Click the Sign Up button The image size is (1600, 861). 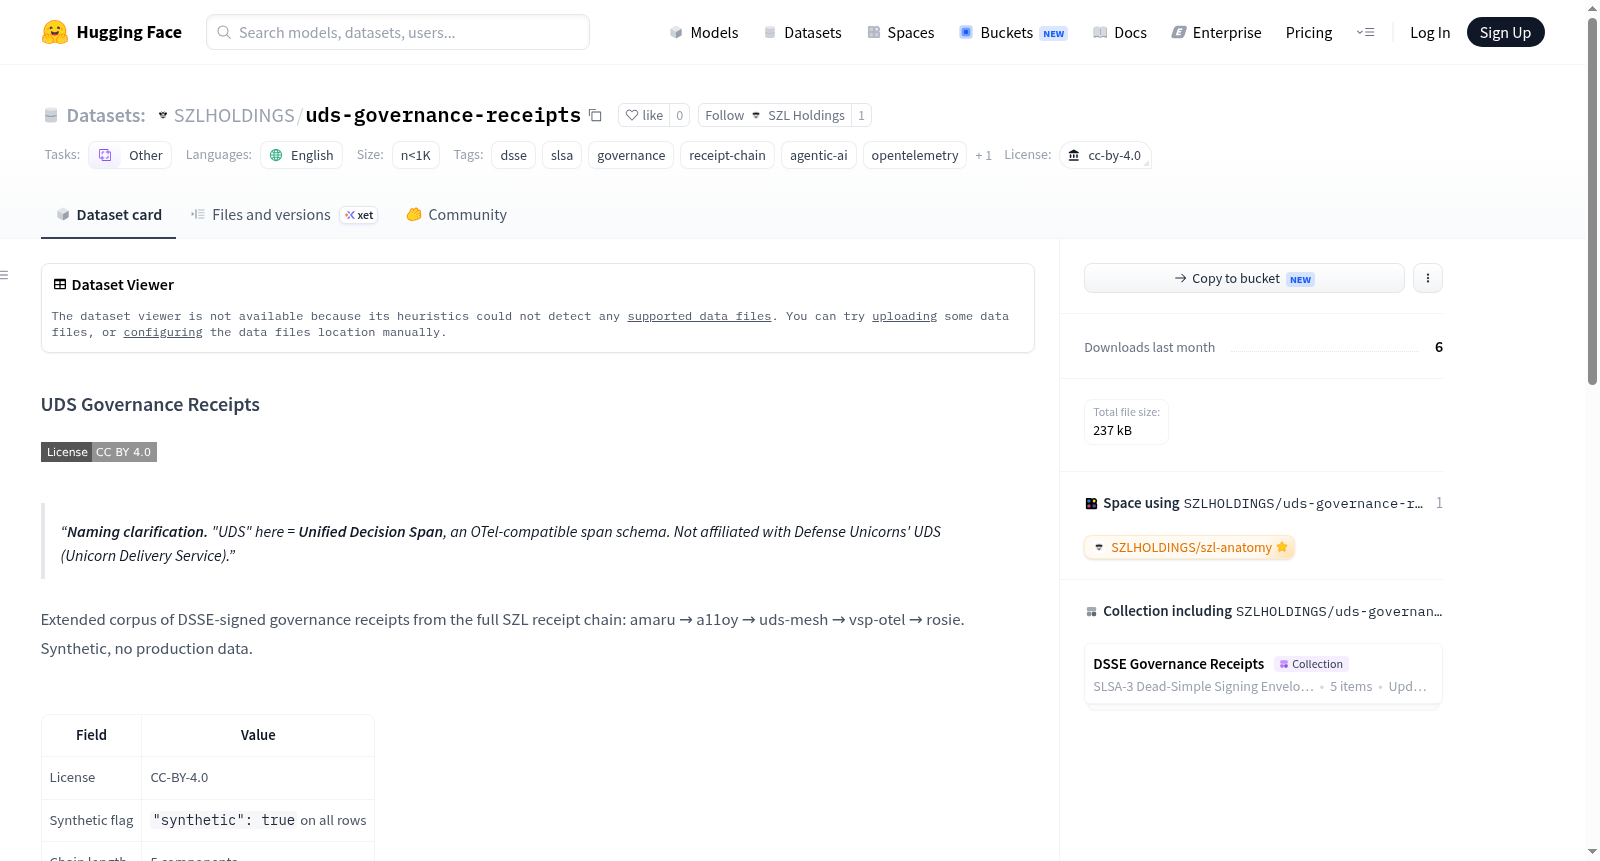(1505, 32)
